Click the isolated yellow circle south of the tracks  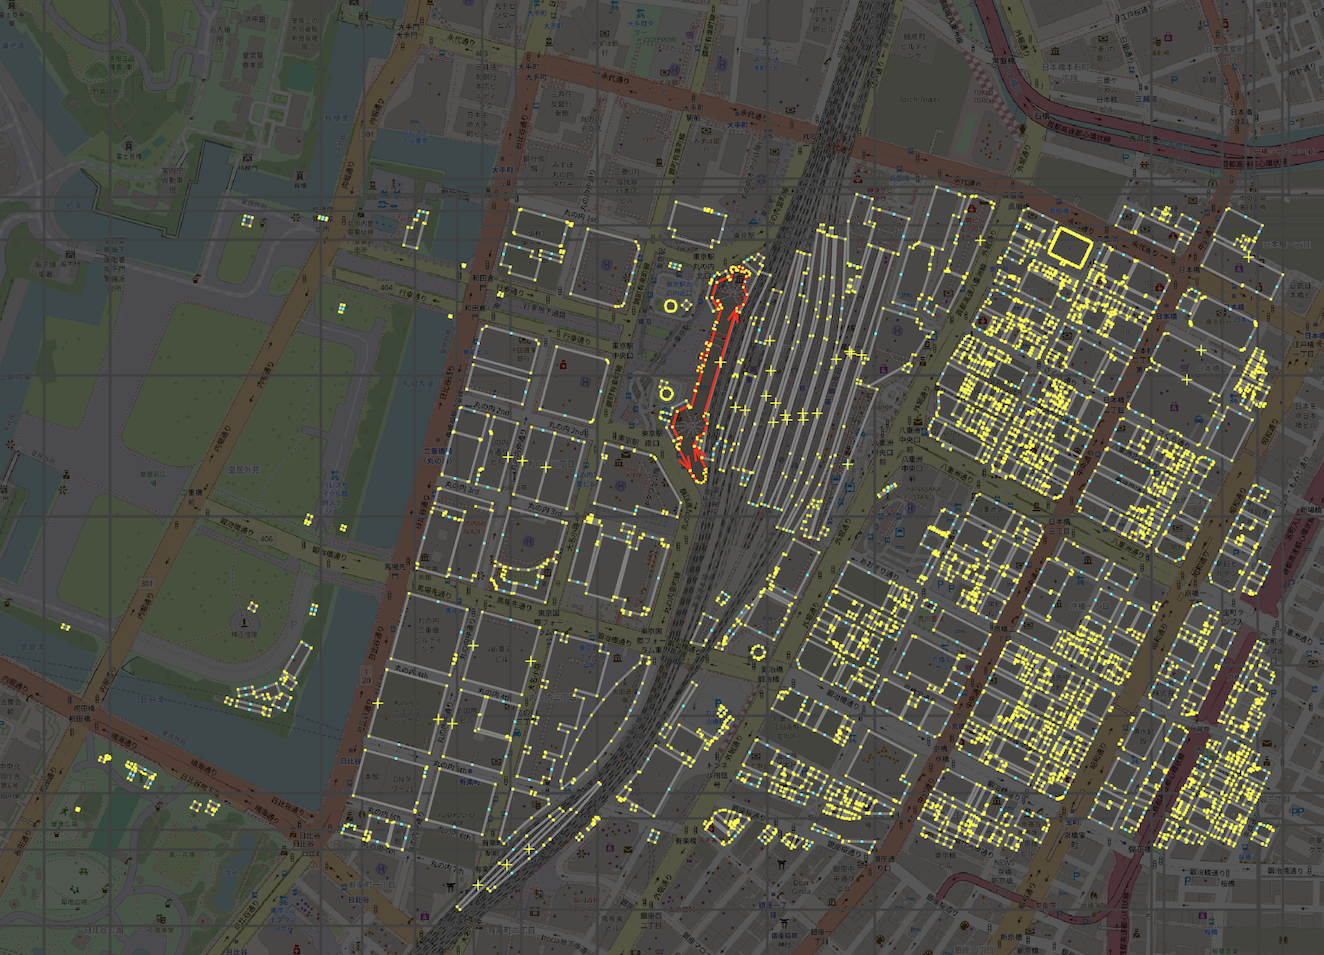coord(758,653)
